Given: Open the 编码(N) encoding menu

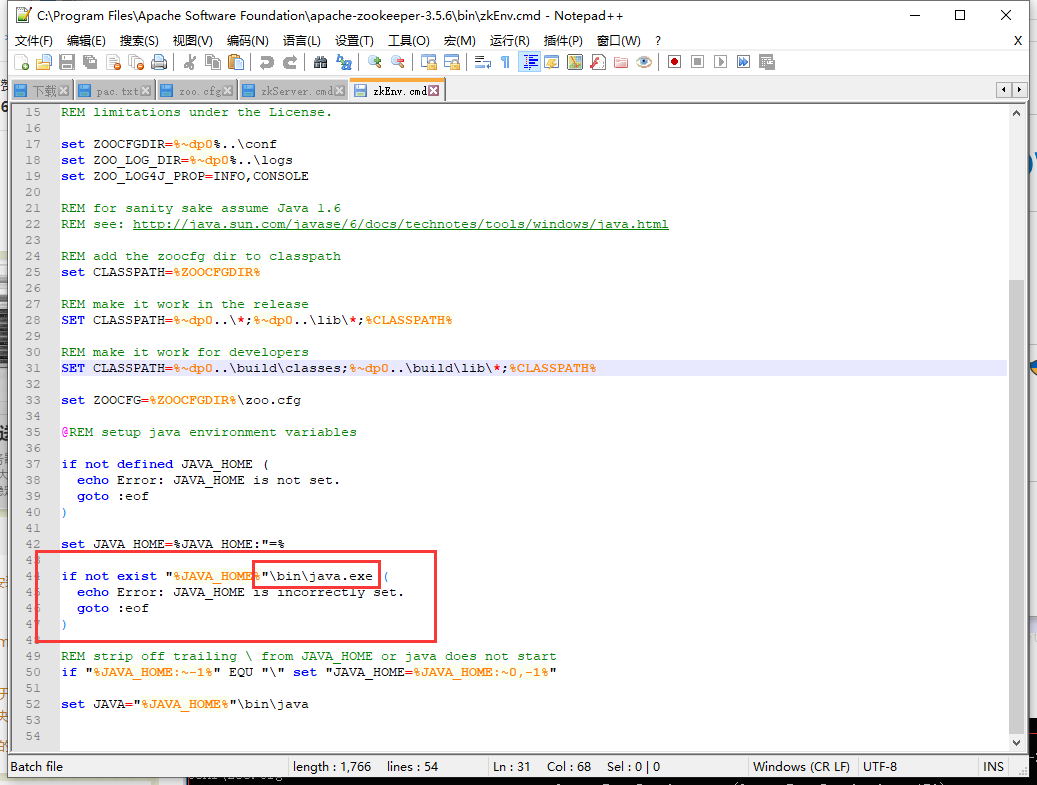Looking at the screenshot, I should pyautogui.click(x=247, y=40).
